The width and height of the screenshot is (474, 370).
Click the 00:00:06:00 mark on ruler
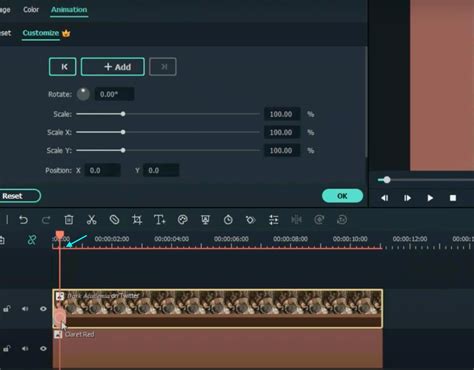tap(231, 239)
